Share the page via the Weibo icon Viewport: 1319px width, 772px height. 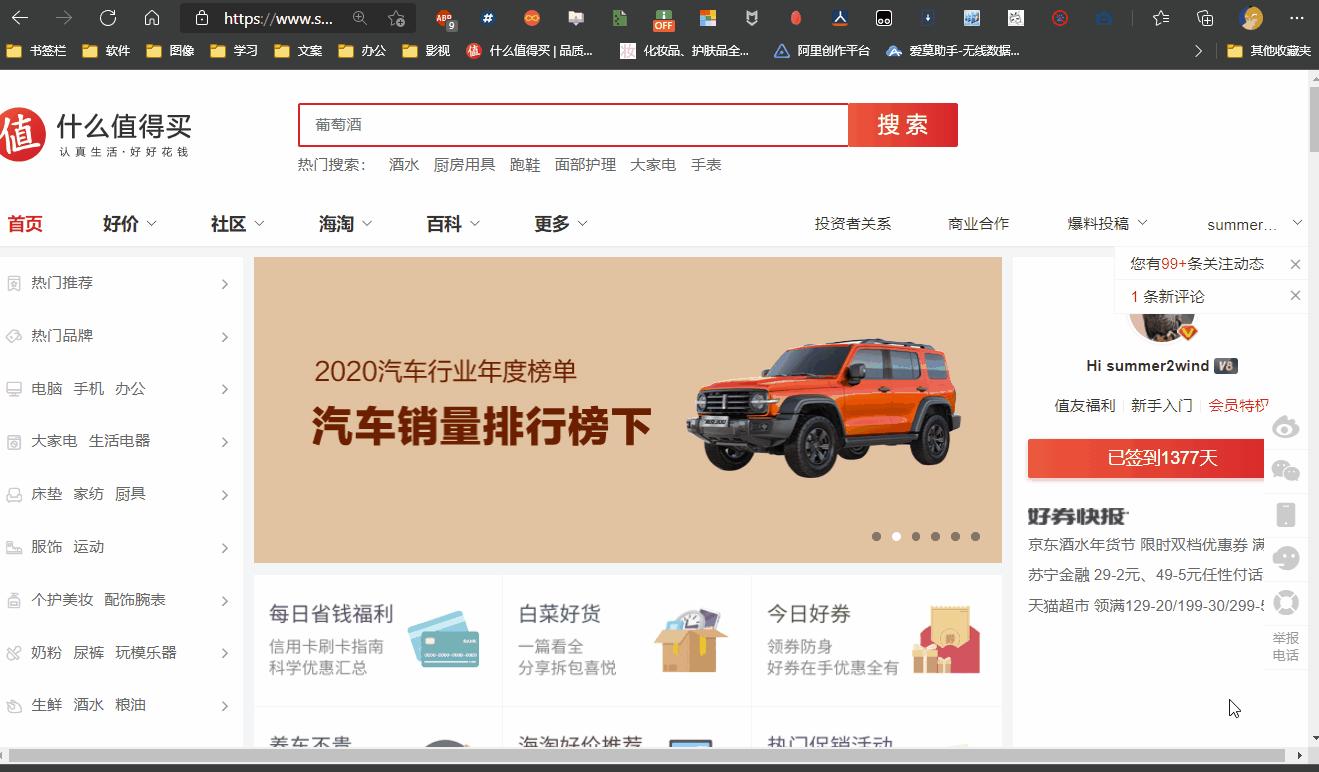pyautogui.click(x=1286, y=425)
